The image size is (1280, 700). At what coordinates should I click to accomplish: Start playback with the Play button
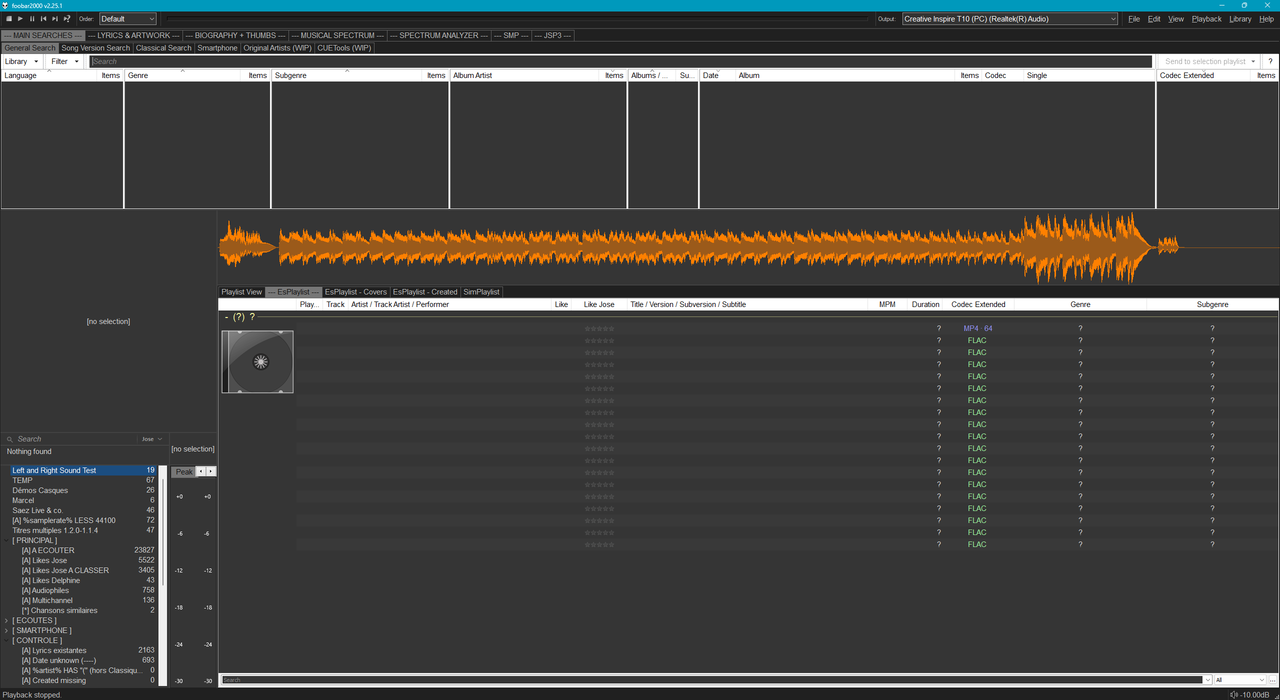tap(20, 19)
